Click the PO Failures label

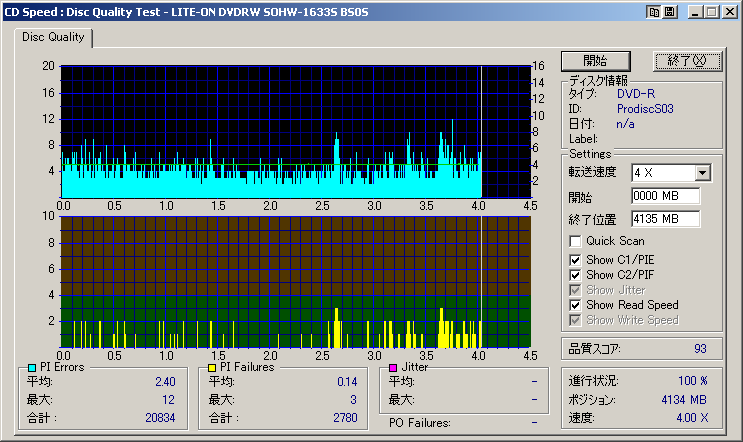point(419,423)
